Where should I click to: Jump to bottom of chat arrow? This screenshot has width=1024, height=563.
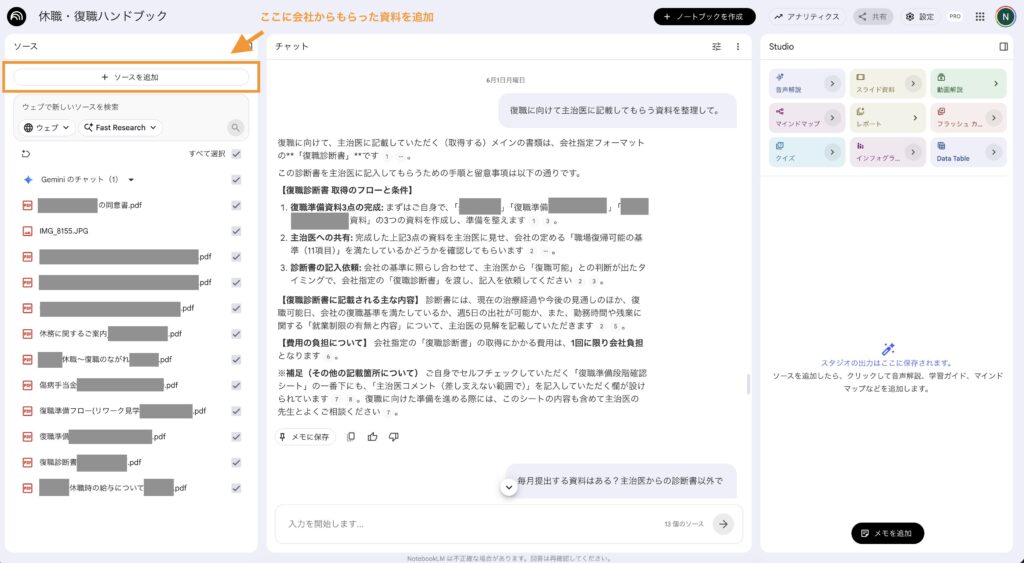click(x=509, y=487)
